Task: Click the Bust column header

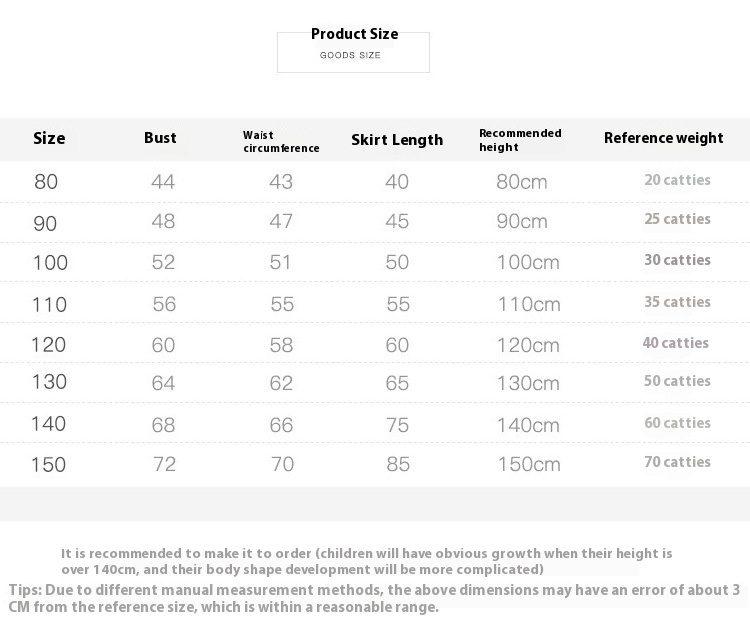Action: pyautogui.click(x=160, y=138)
